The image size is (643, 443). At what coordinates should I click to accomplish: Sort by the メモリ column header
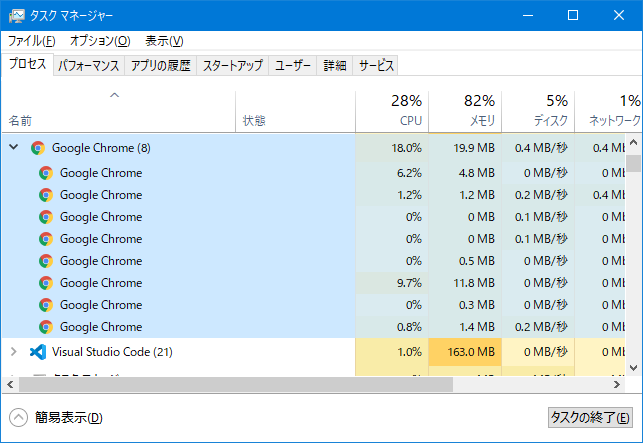click(x=465, y=112)
